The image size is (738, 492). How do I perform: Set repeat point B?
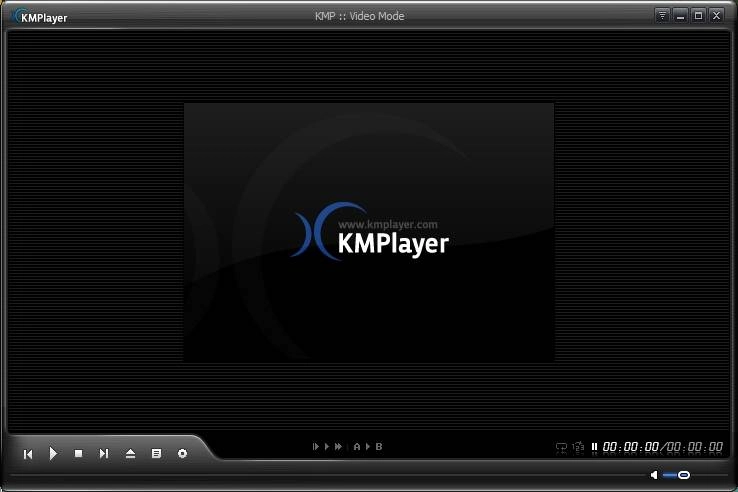tap(379, 446)
